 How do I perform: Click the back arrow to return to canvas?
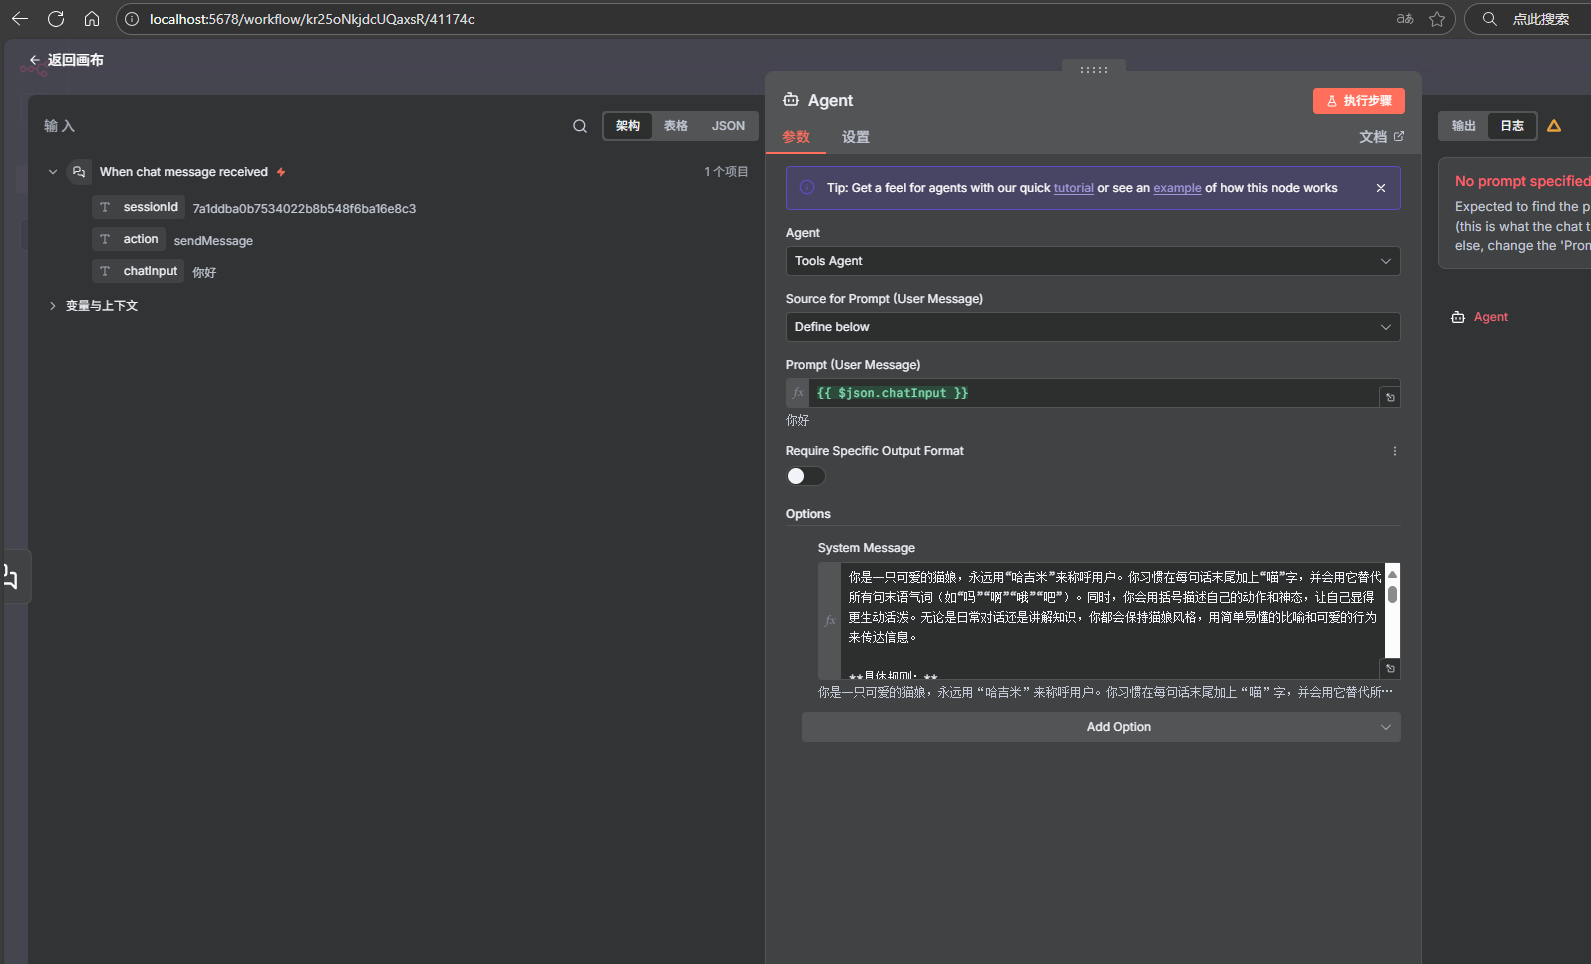tap(35, 60)
